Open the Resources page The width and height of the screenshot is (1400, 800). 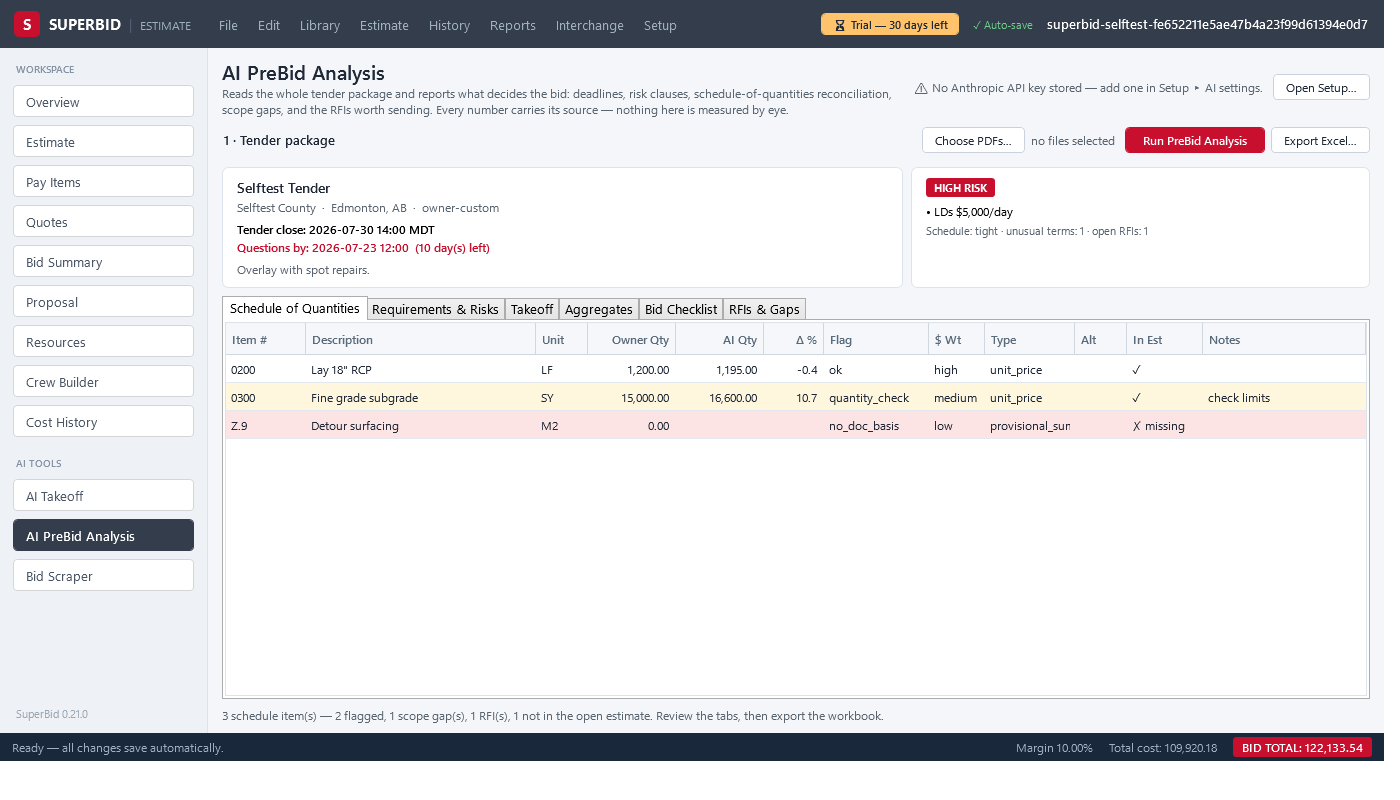tap(103, 342)
